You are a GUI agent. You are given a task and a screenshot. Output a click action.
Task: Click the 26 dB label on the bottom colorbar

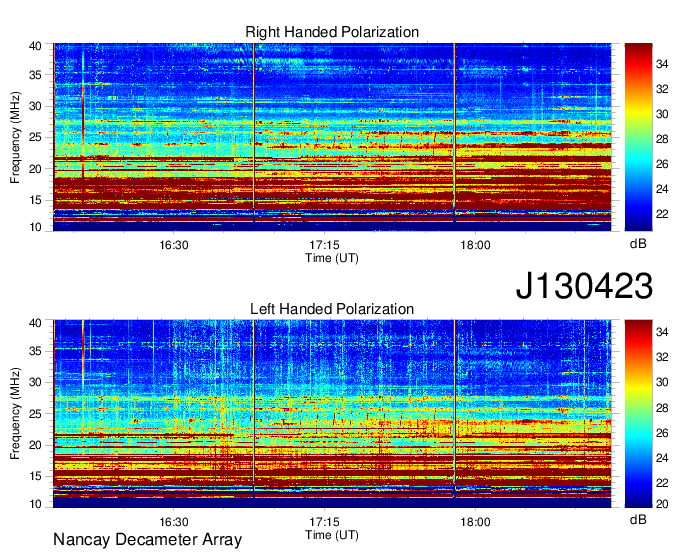tap(662, 433)
